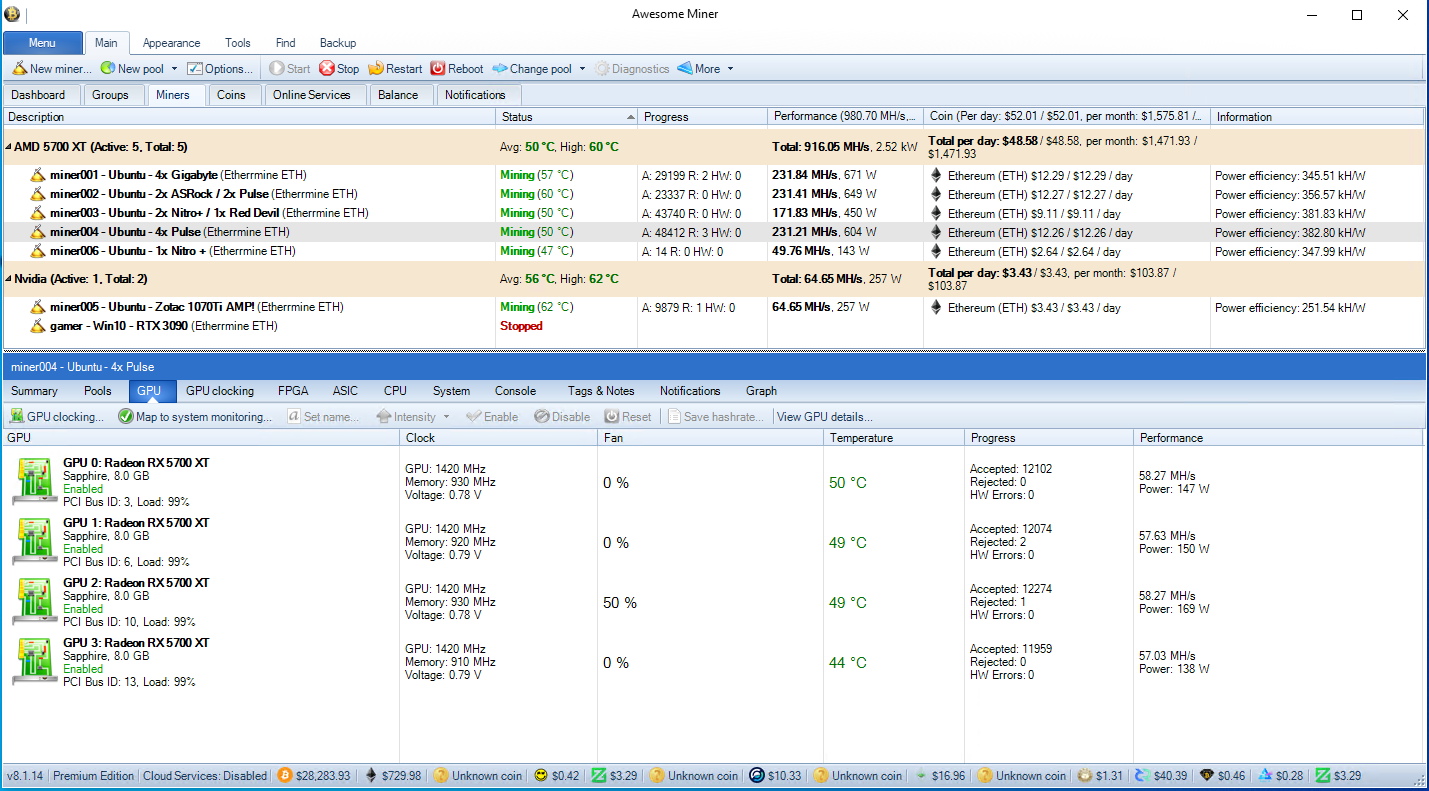
Task: Open the Pools detail tab
Action: (x=98, y=391)
